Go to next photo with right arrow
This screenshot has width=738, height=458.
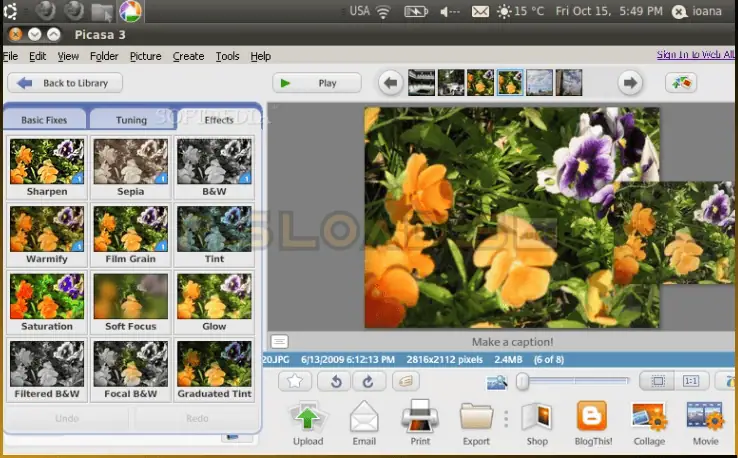tap(629, 83)
